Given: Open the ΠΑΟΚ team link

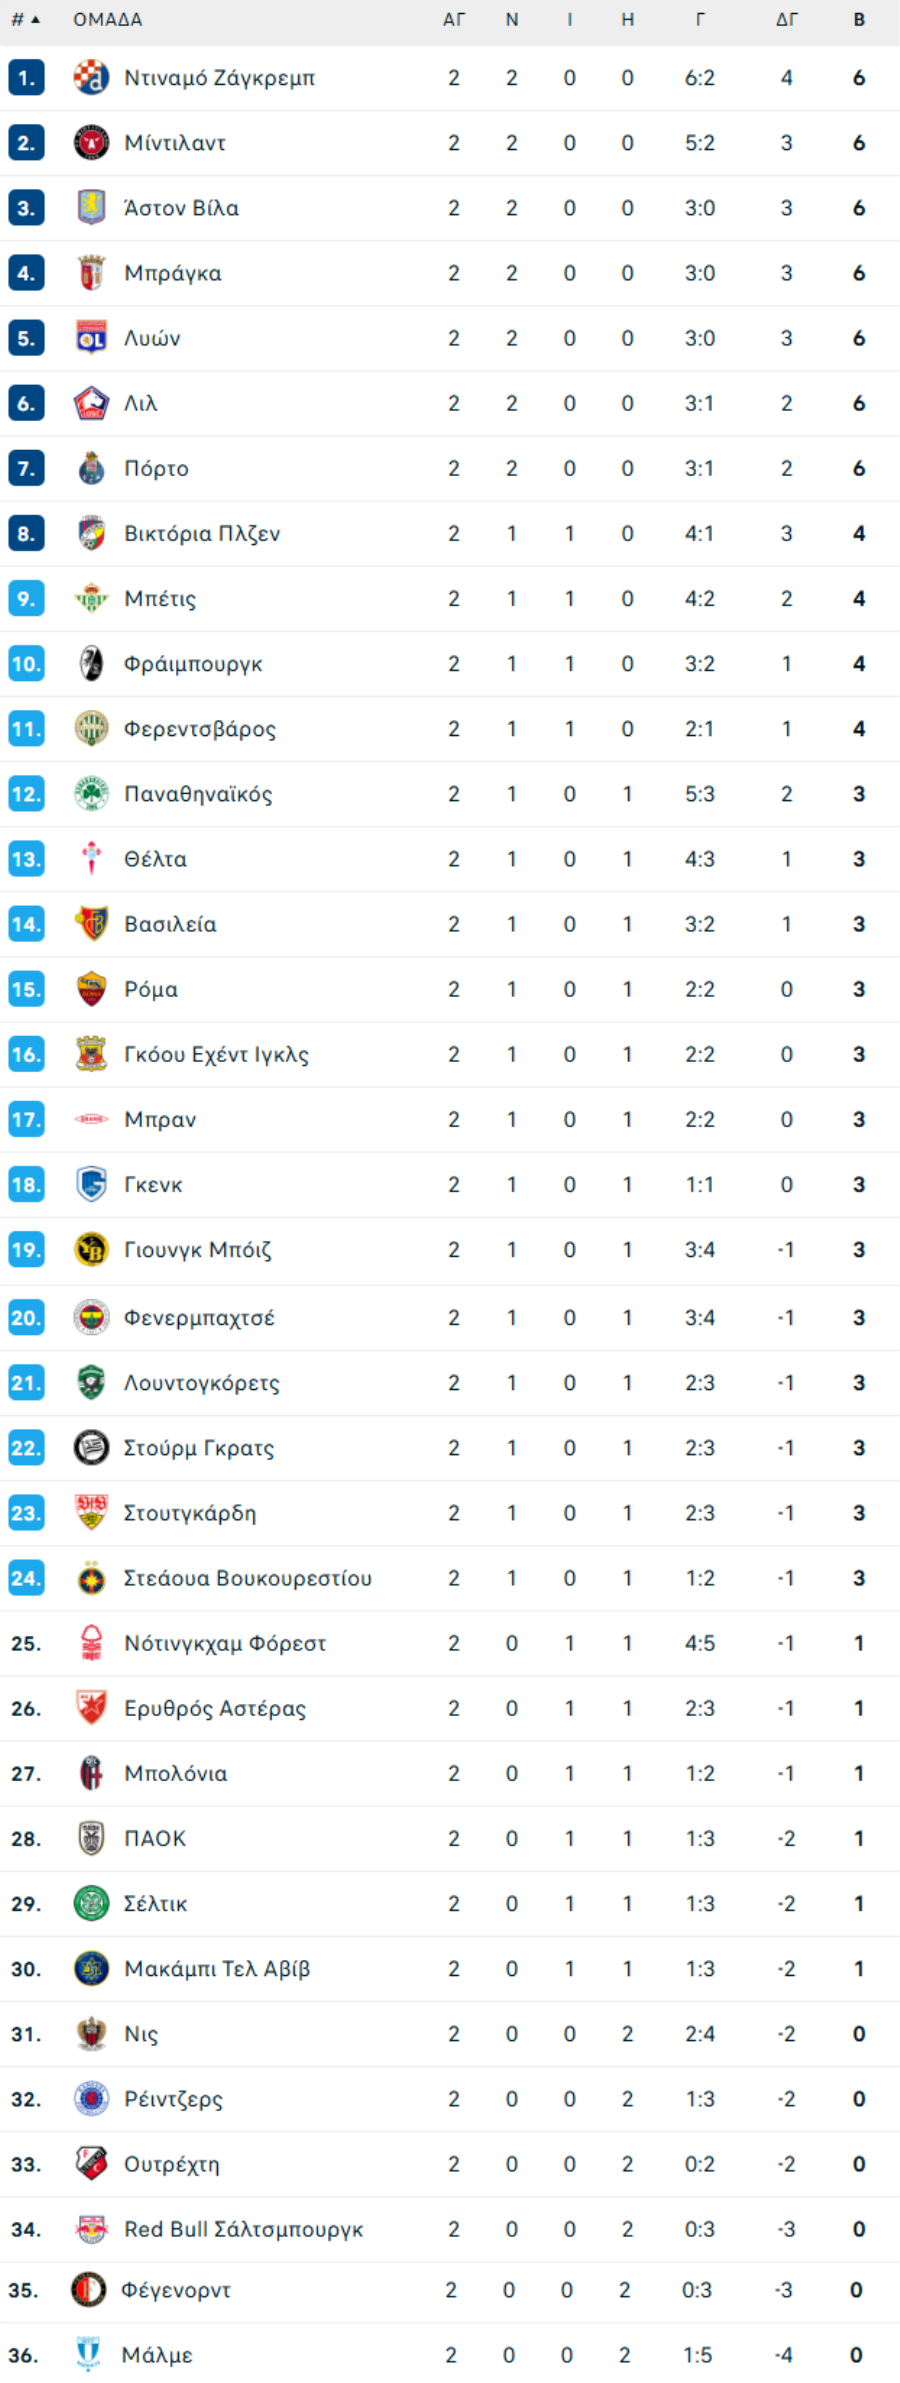Looking at the screenshot, I should coord(155,1838).
